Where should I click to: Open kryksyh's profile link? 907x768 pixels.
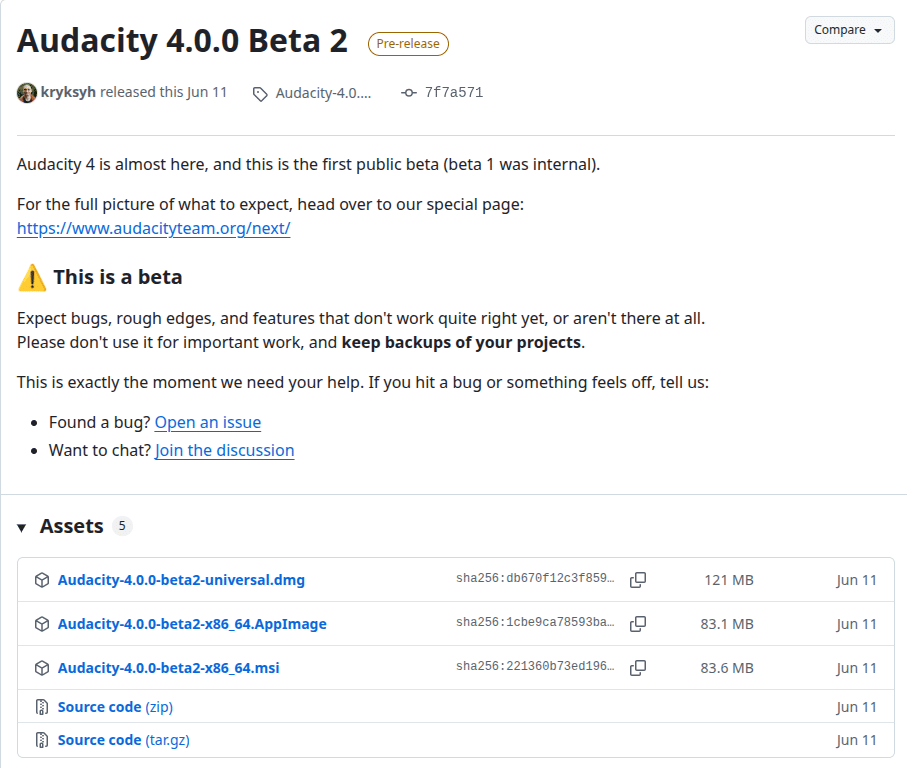click(68, 92)
